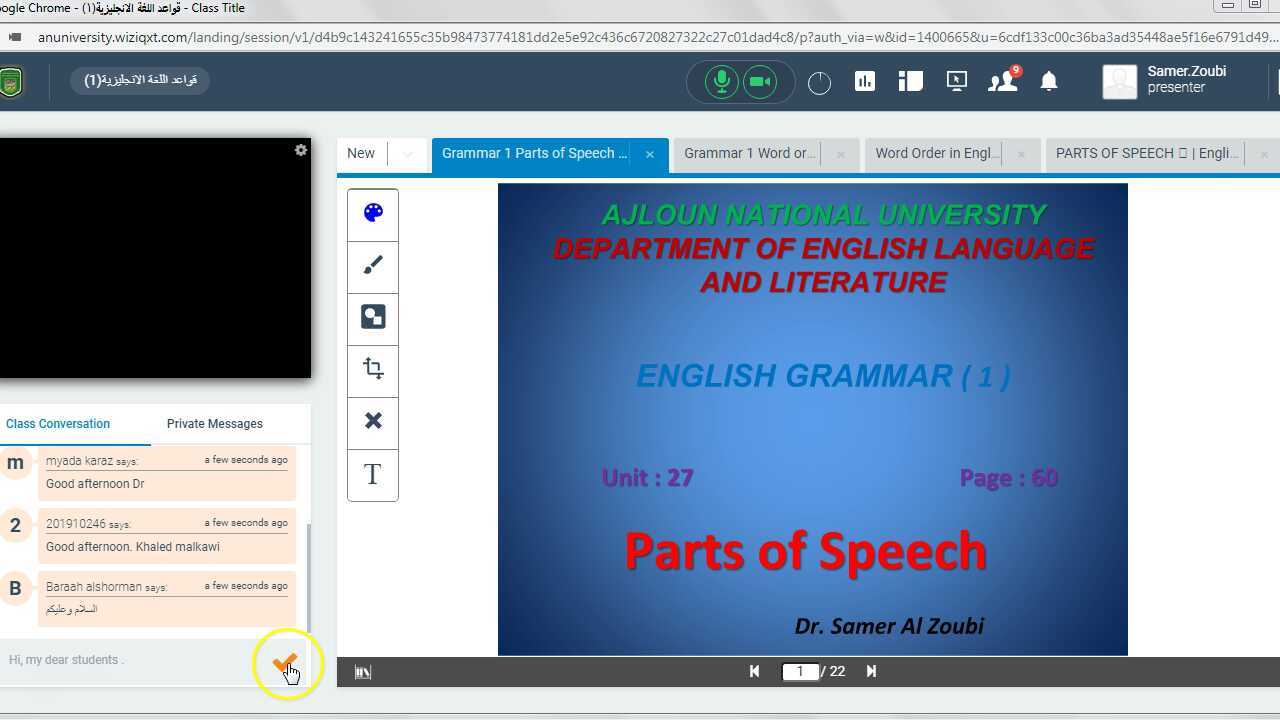The width and height of the screenshot is (1280, 720).
Task: Open the color palette tool
Action: pos(373,213)
